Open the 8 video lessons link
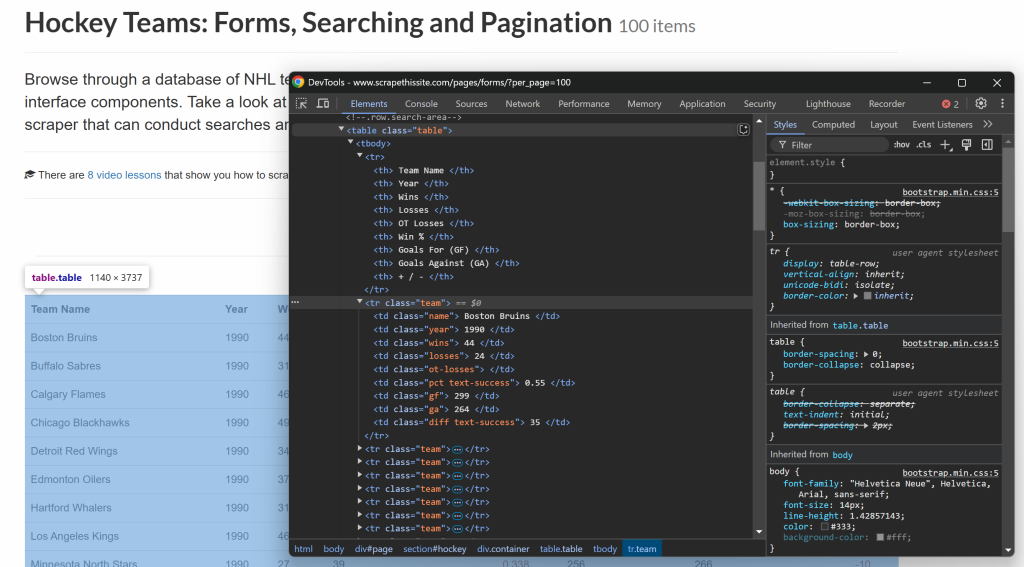This screenshot has height=567, width=1024. click(124, 175)
